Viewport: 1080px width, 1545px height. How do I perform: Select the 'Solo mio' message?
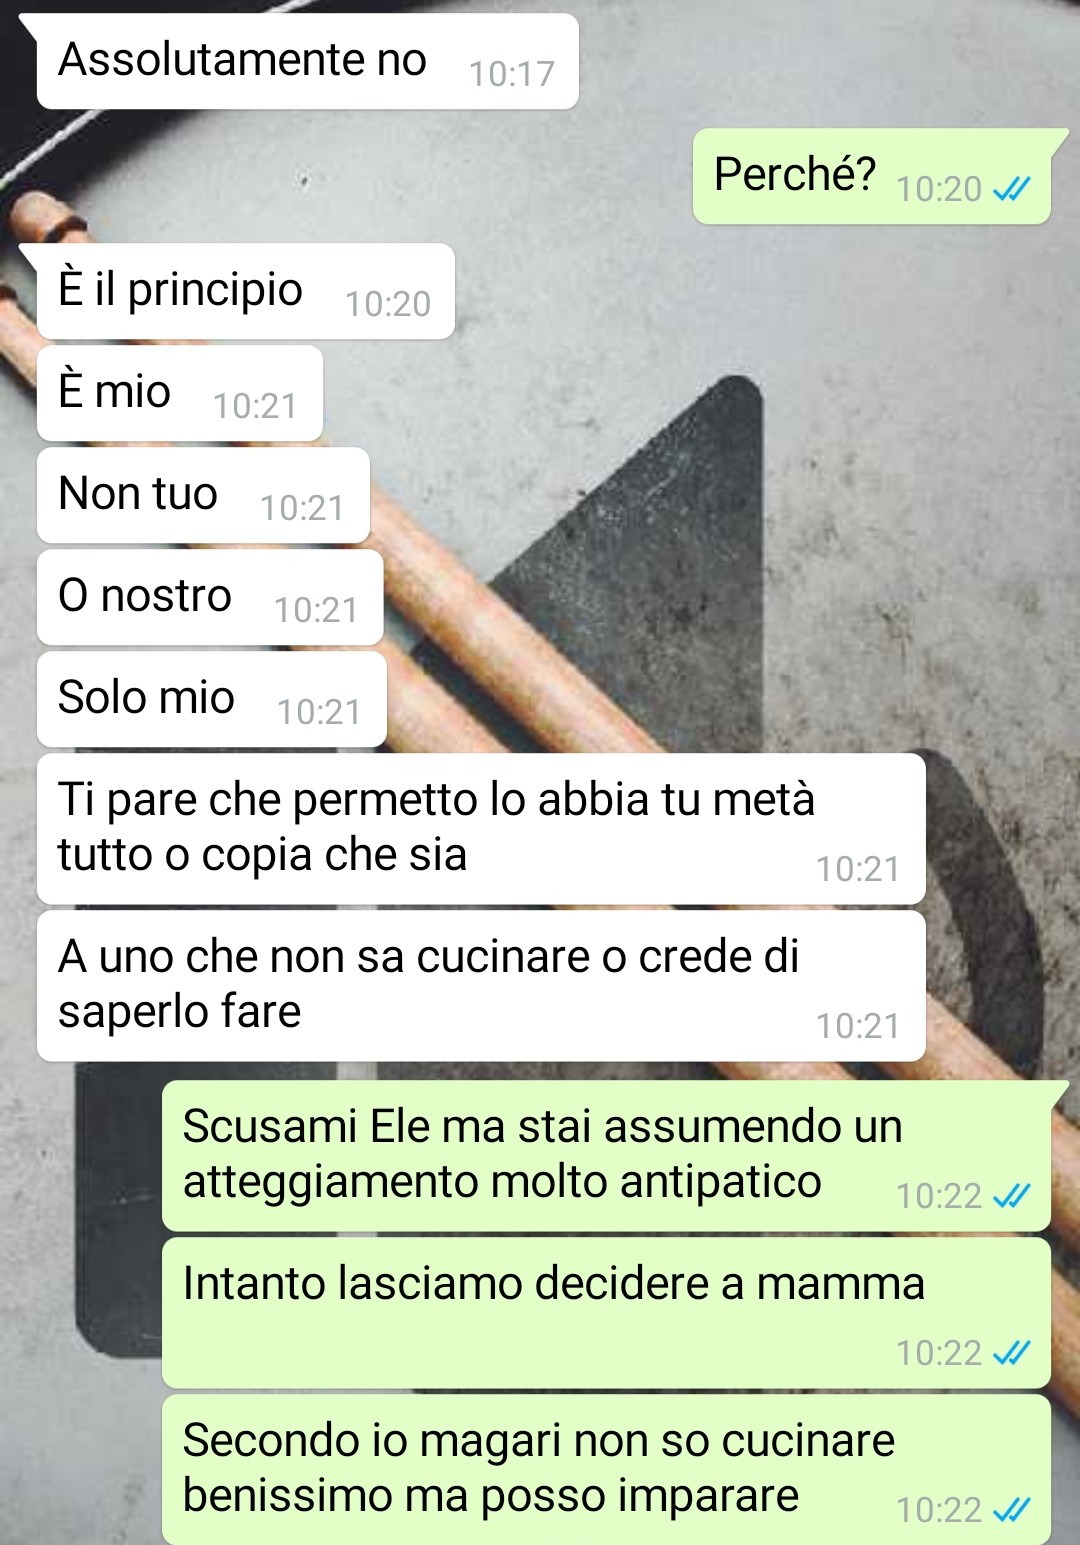point(212,699)
